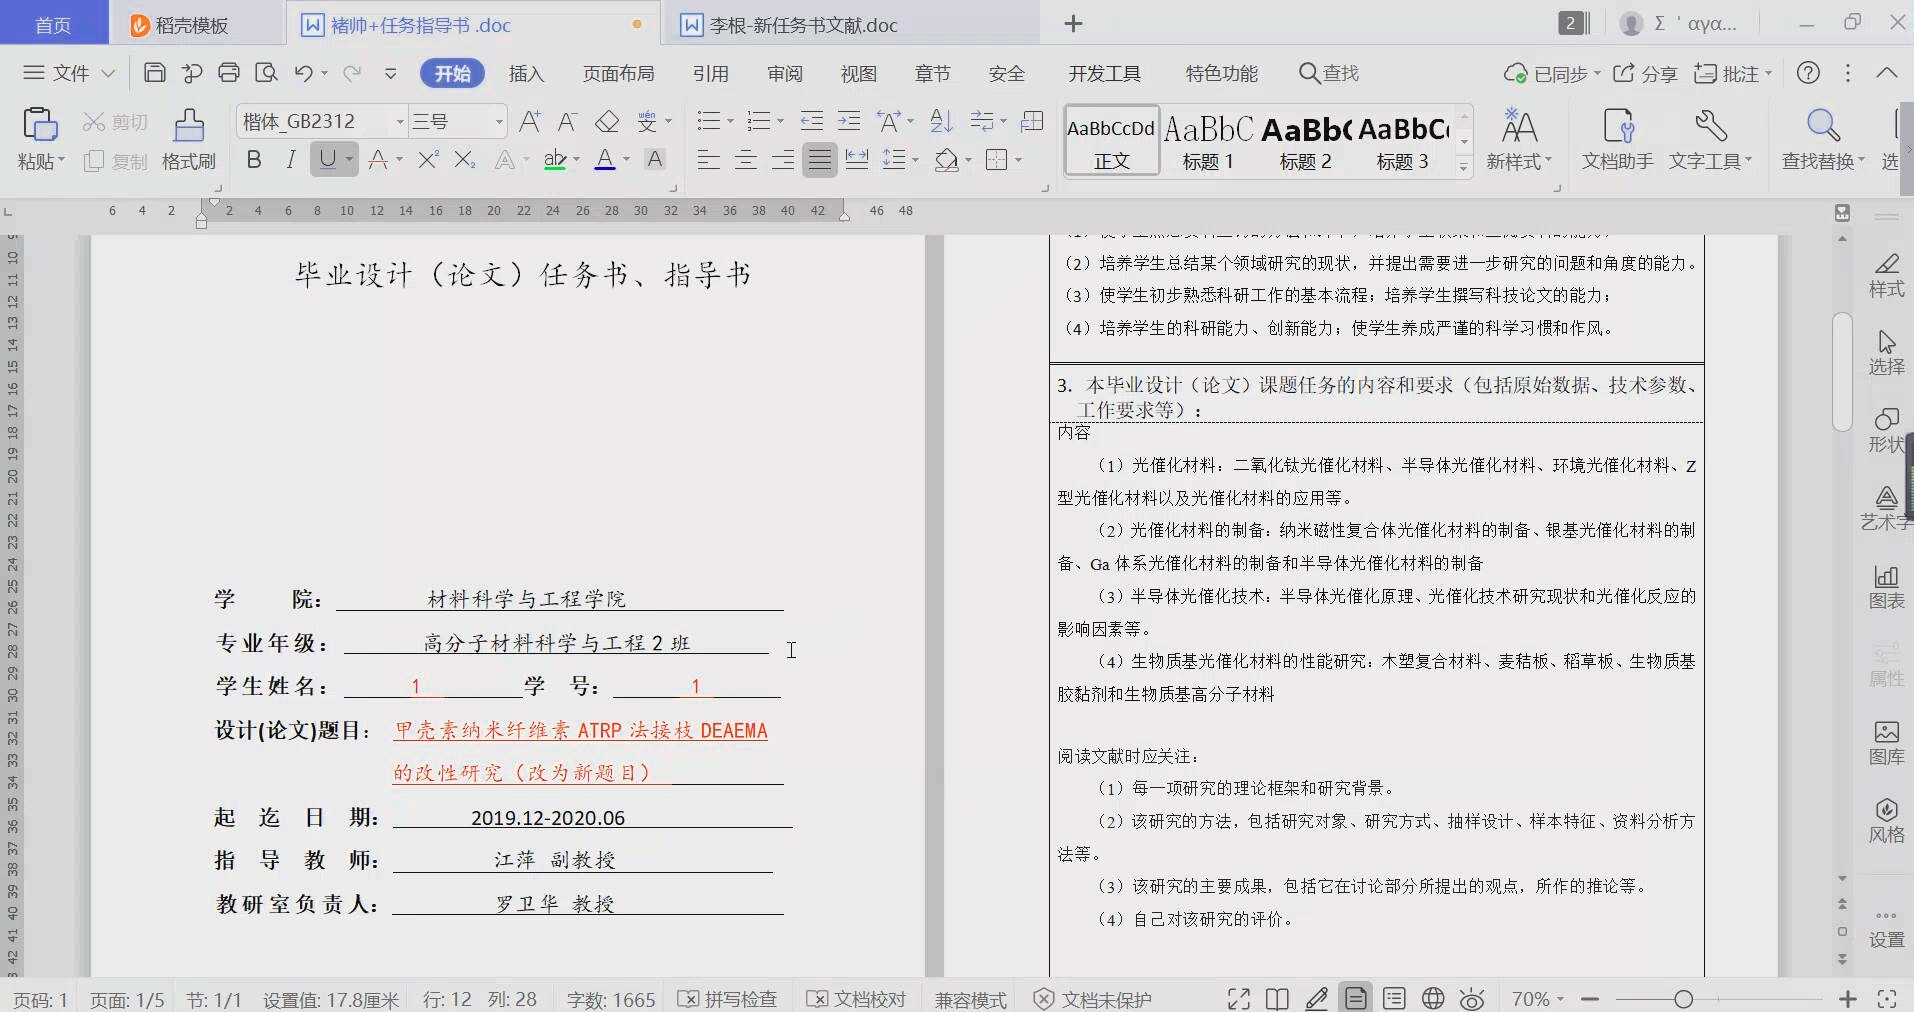Click the Clear Formatting eraser icon
Viewport: 1914px width, 1012px height.
607,121
